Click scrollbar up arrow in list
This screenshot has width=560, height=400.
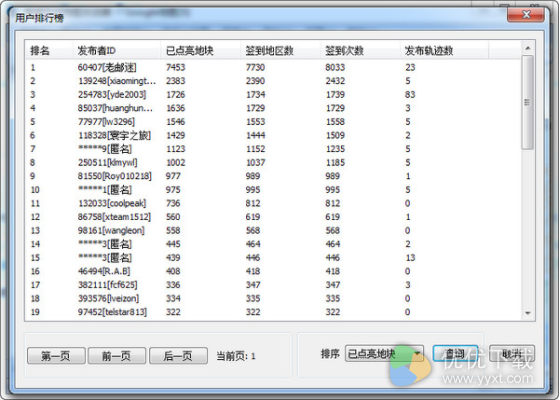tap(528, 48)
